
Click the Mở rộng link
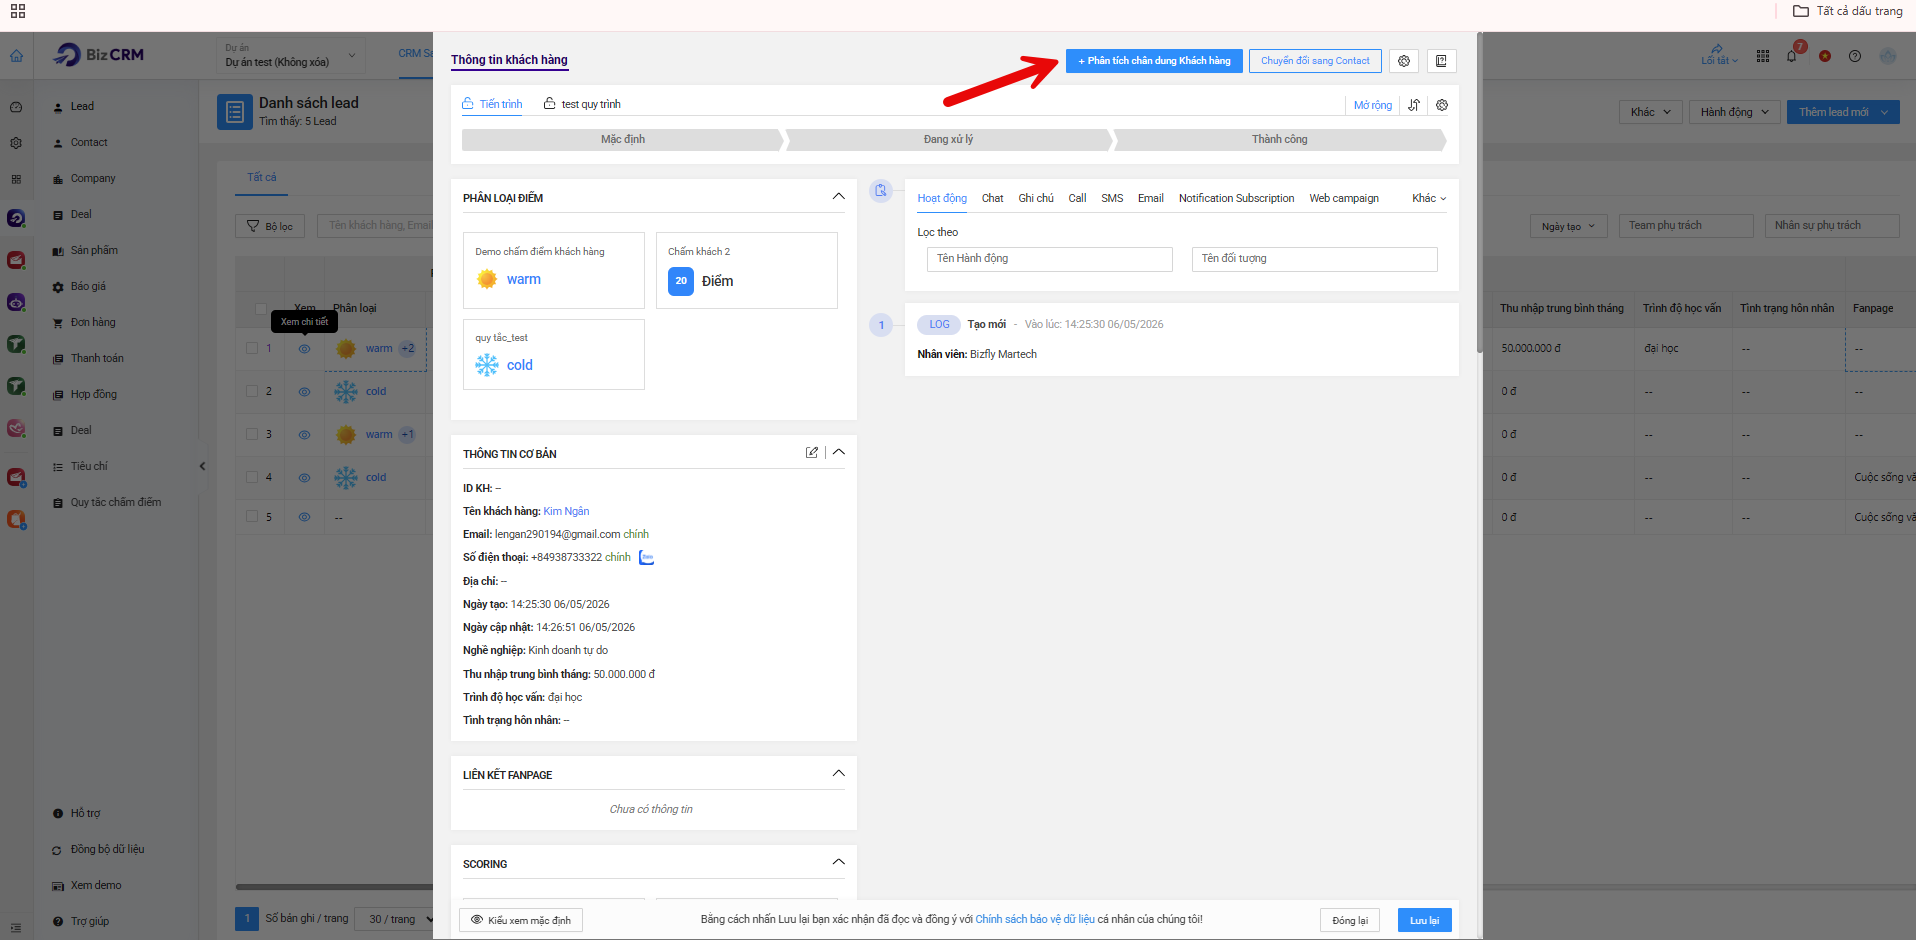pos(1372,105)
